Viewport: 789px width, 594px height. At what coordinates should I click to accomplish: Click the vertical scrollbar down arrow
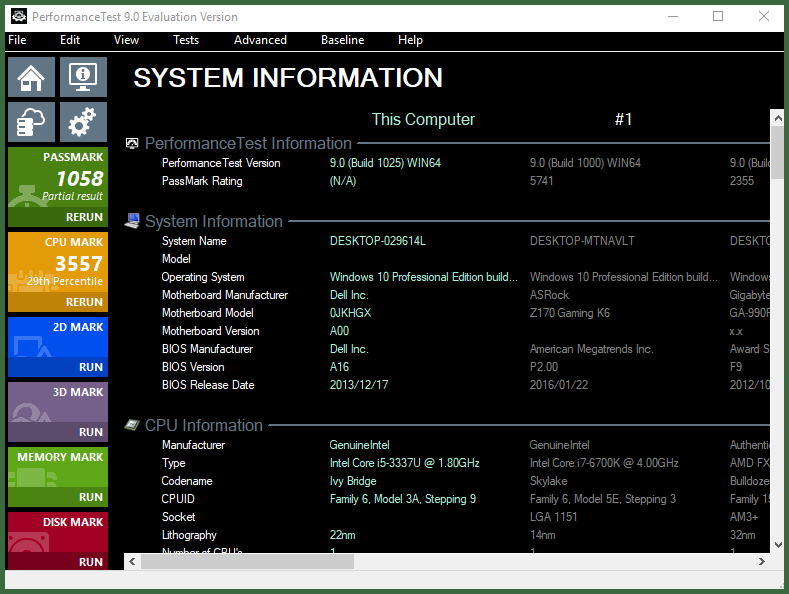(778, 545)
